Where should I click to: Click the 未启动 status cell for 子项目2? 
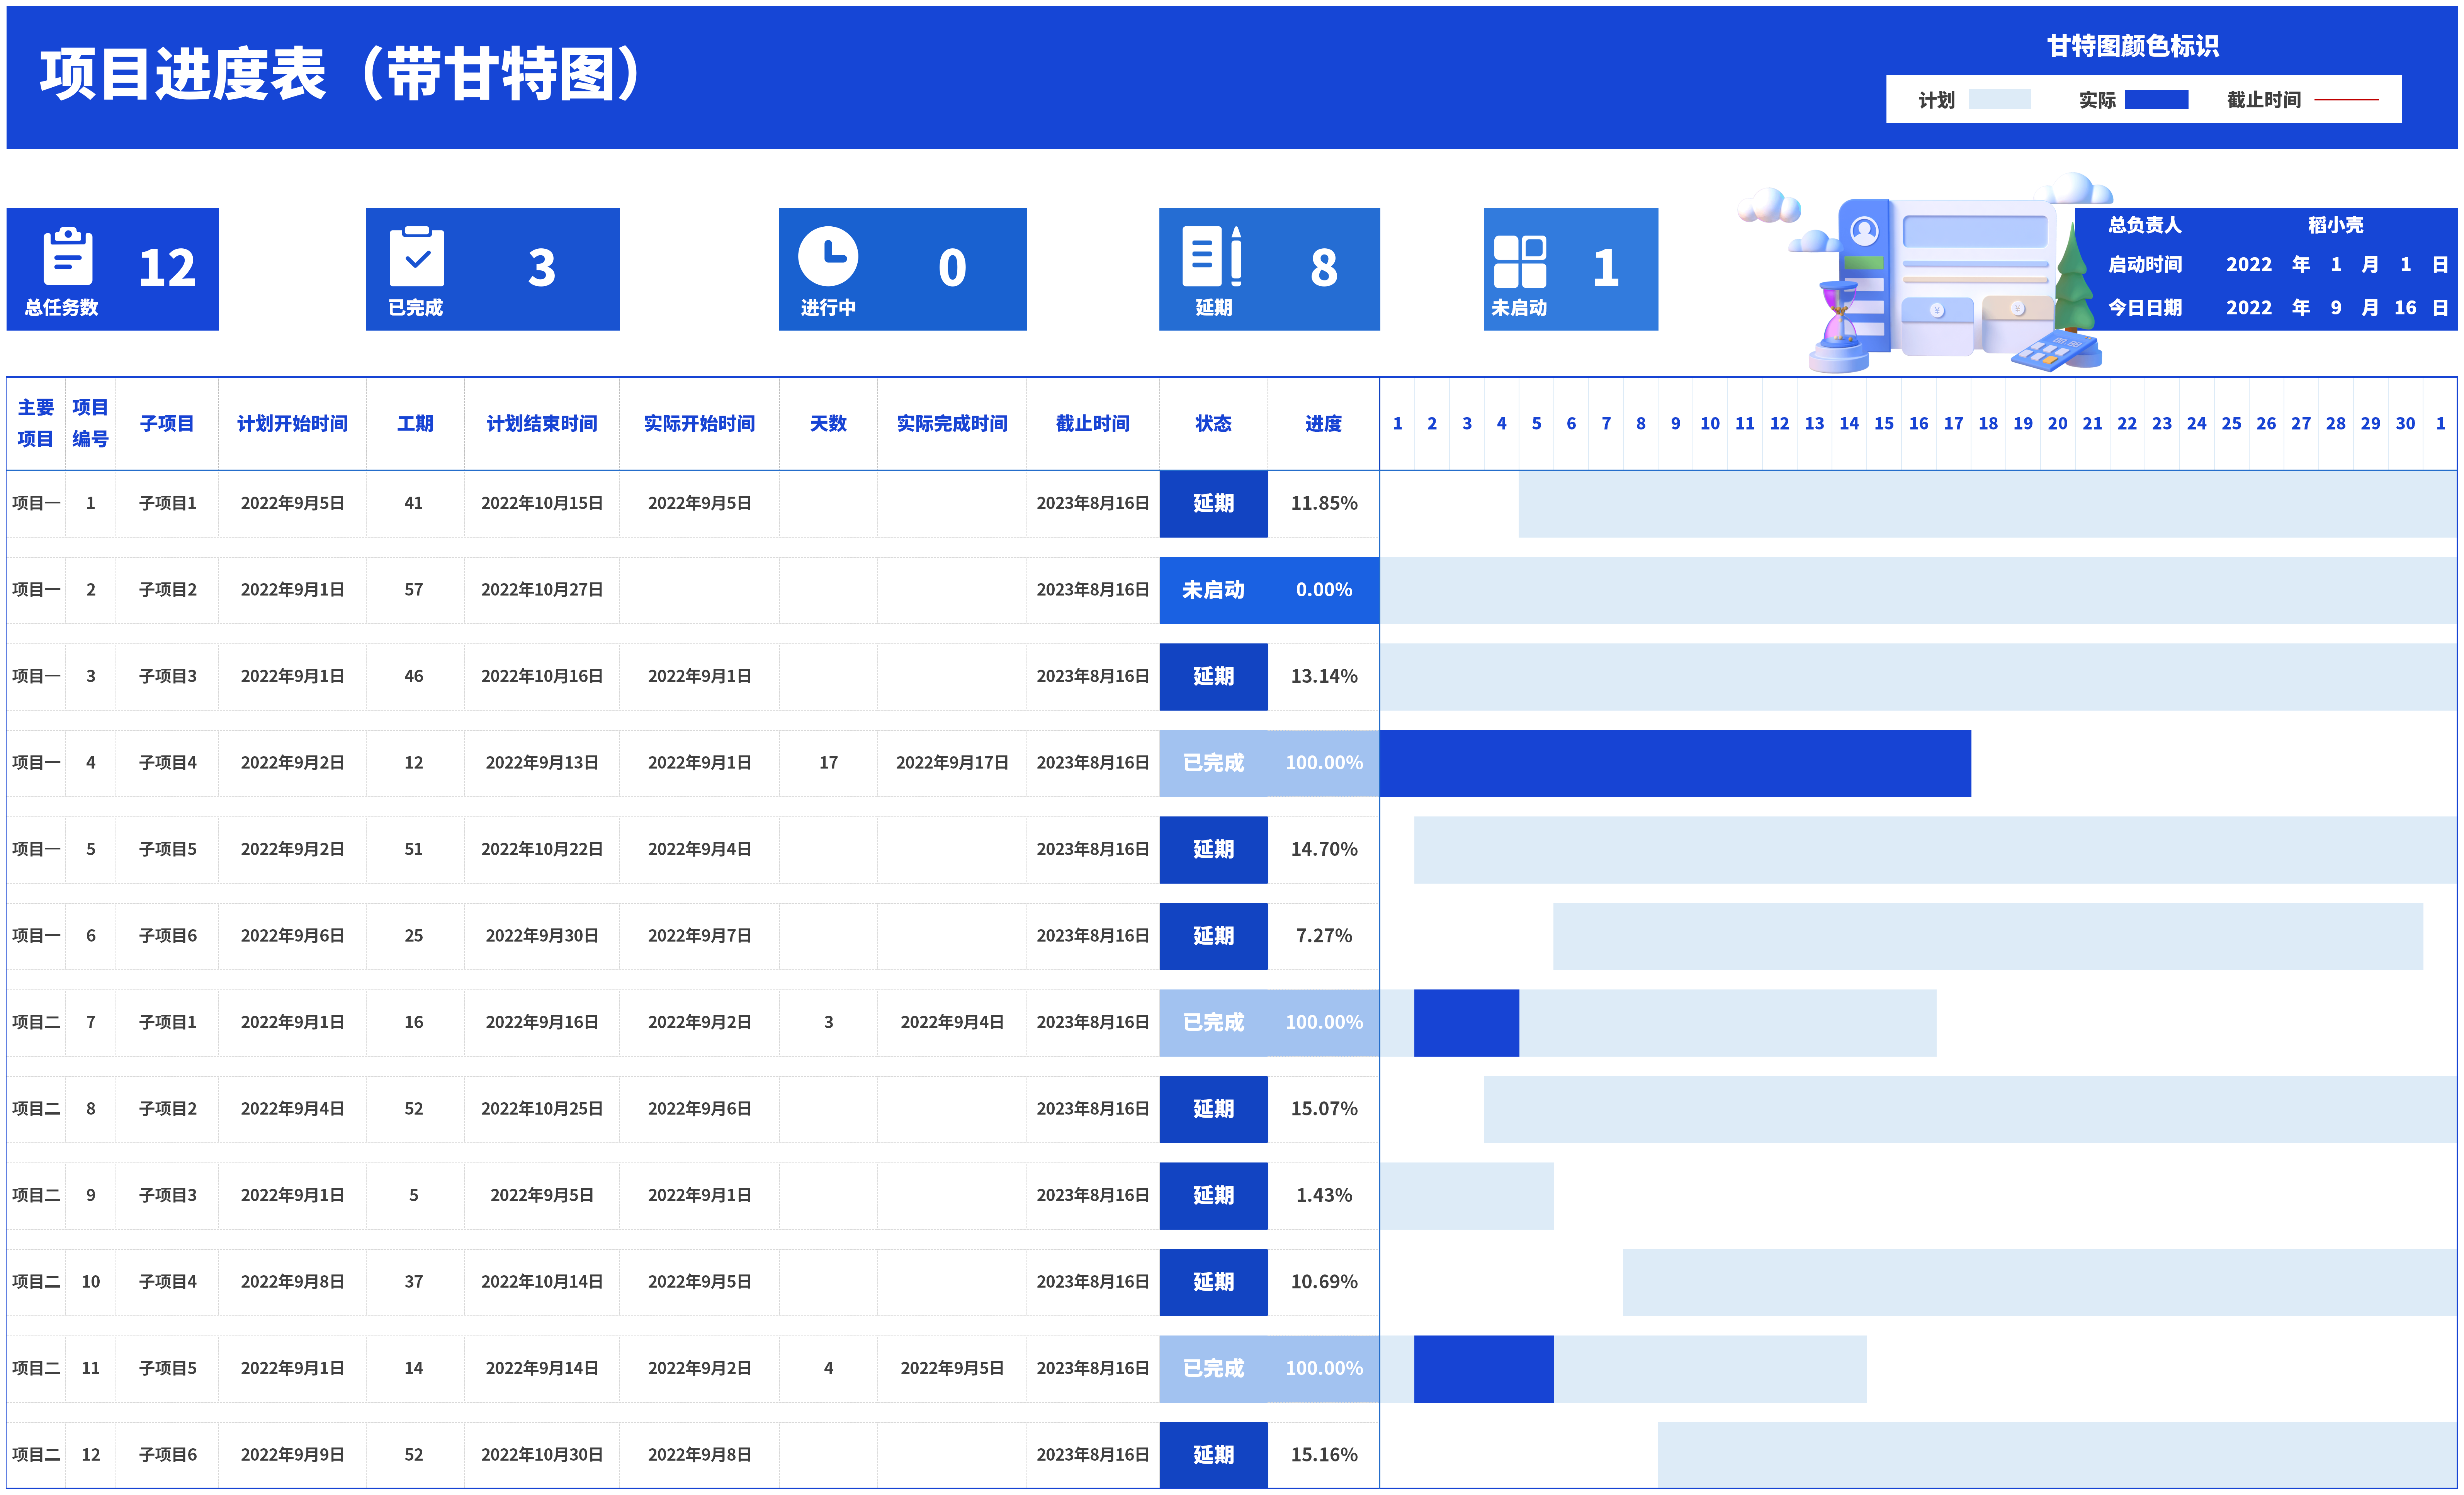pyautogui.click(x=1213, y=590)
